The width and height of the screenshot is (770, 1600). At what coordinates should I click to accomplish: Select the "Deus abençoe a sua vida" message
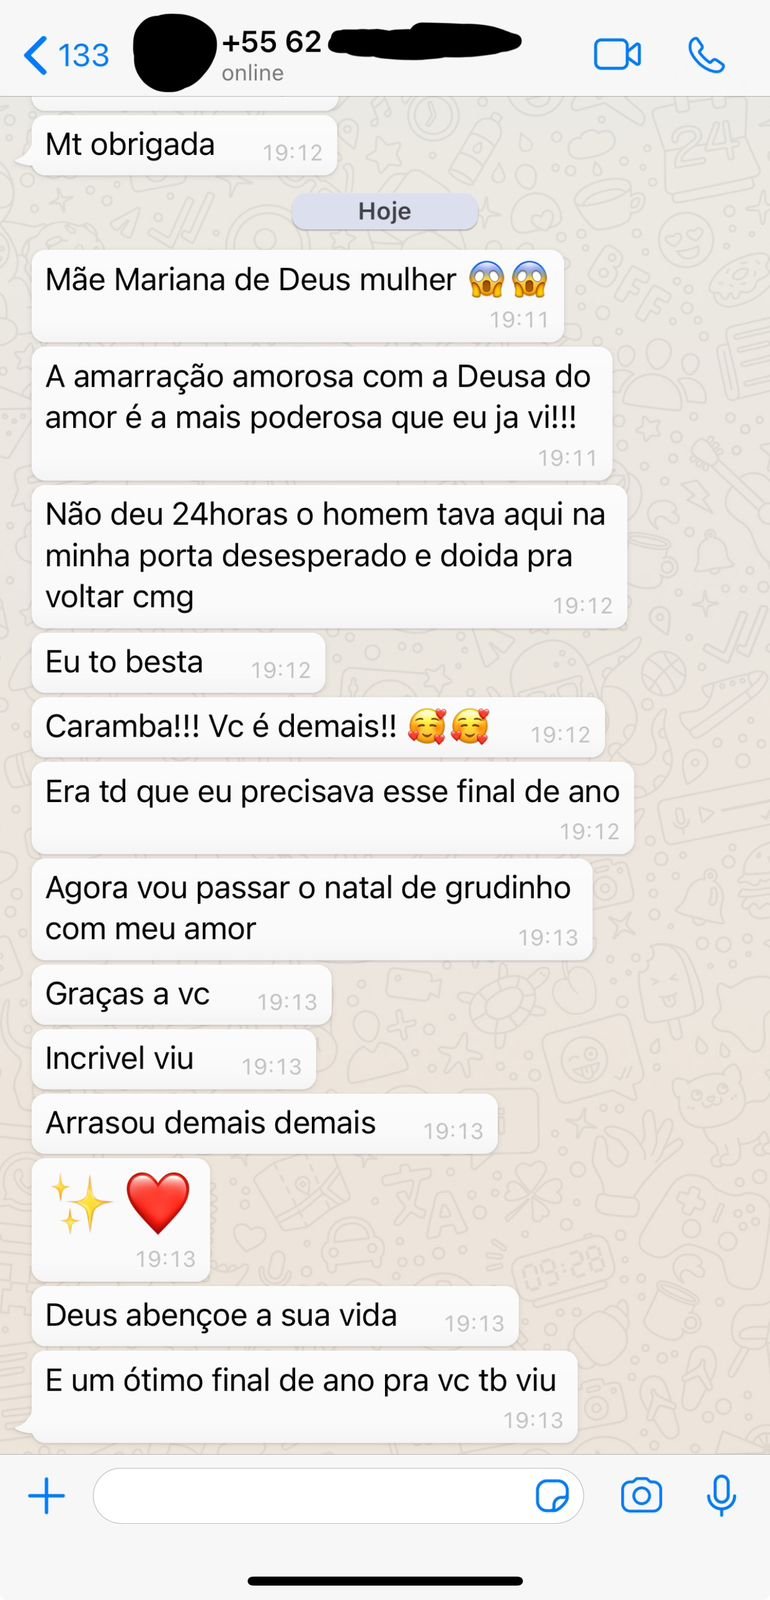(275, 1316)
